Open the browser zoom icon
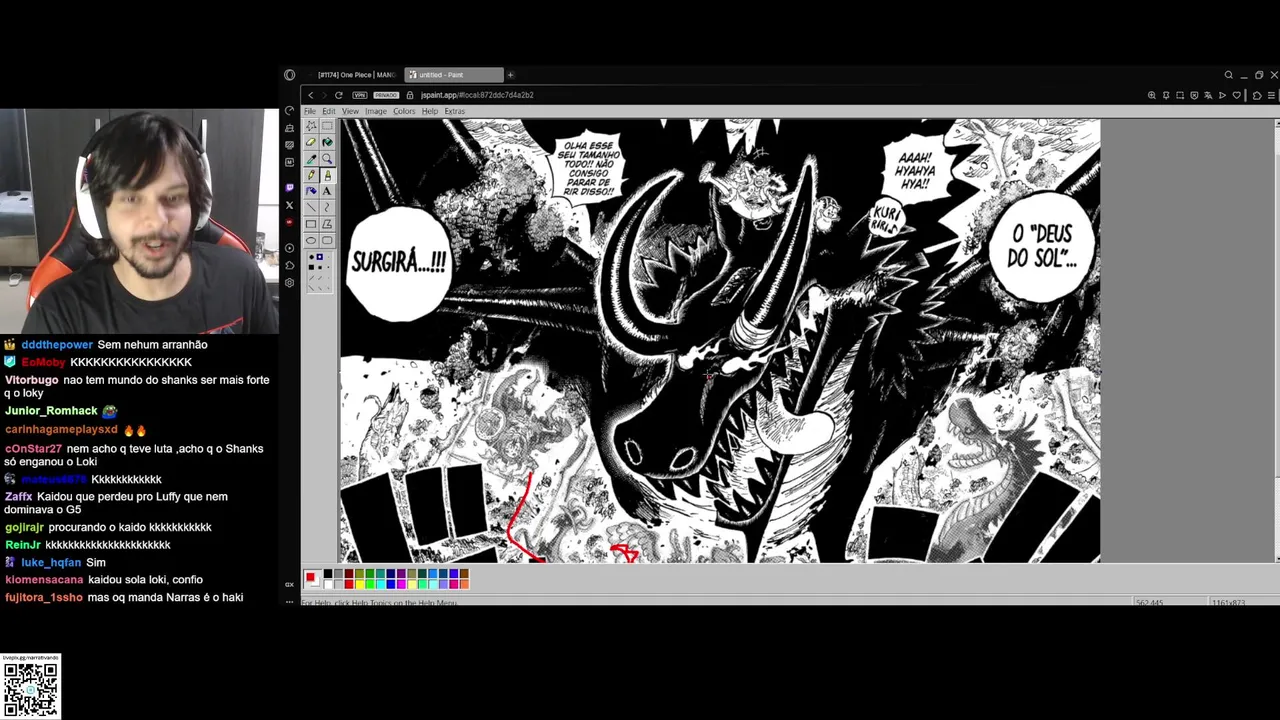 click(1152, 95)
